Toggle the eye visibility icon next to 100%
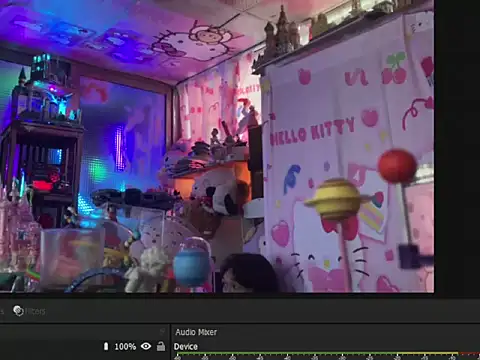Viewport: 480px width, 360px height. point(146,346)
